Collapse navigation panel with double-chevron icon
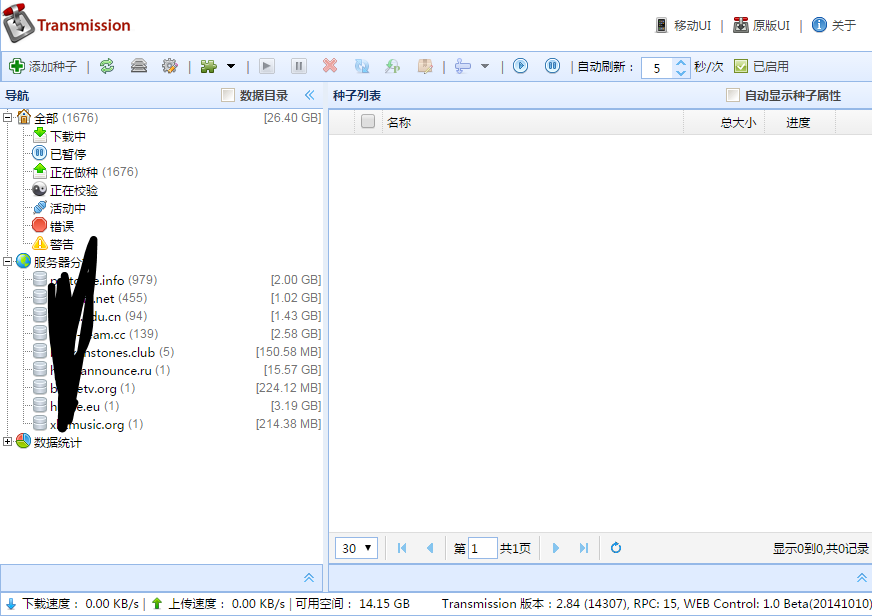The height and width of the screenshot is (616, 872). click(x=309, y=96)
